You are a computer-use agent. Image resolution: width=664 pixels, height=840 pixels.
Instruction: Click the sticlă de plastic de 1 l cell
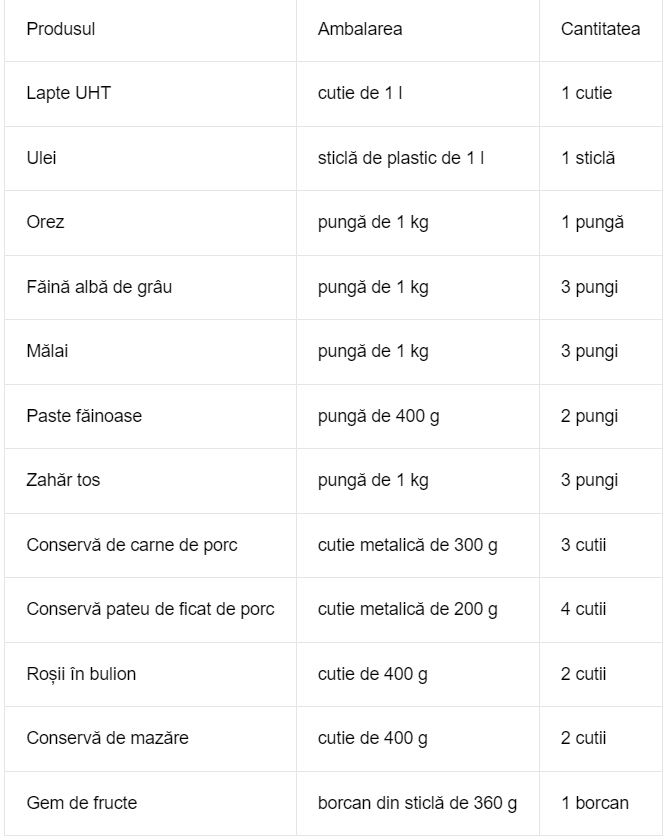418,159
